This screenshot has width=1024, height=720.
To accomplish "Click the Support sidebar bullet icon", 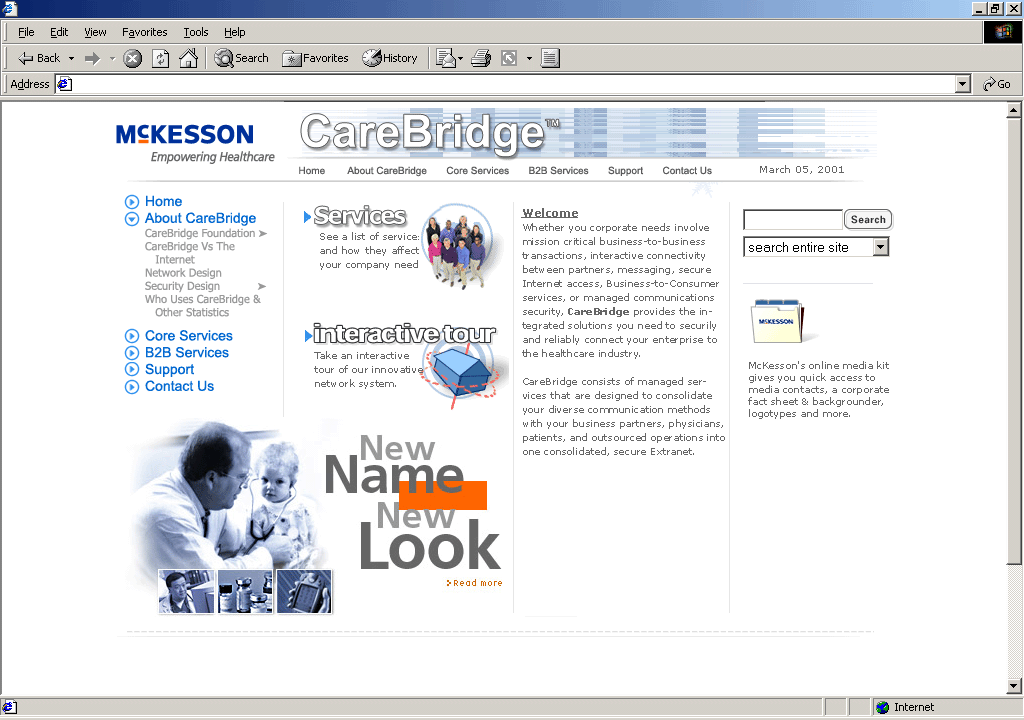I will pos(132,370).
